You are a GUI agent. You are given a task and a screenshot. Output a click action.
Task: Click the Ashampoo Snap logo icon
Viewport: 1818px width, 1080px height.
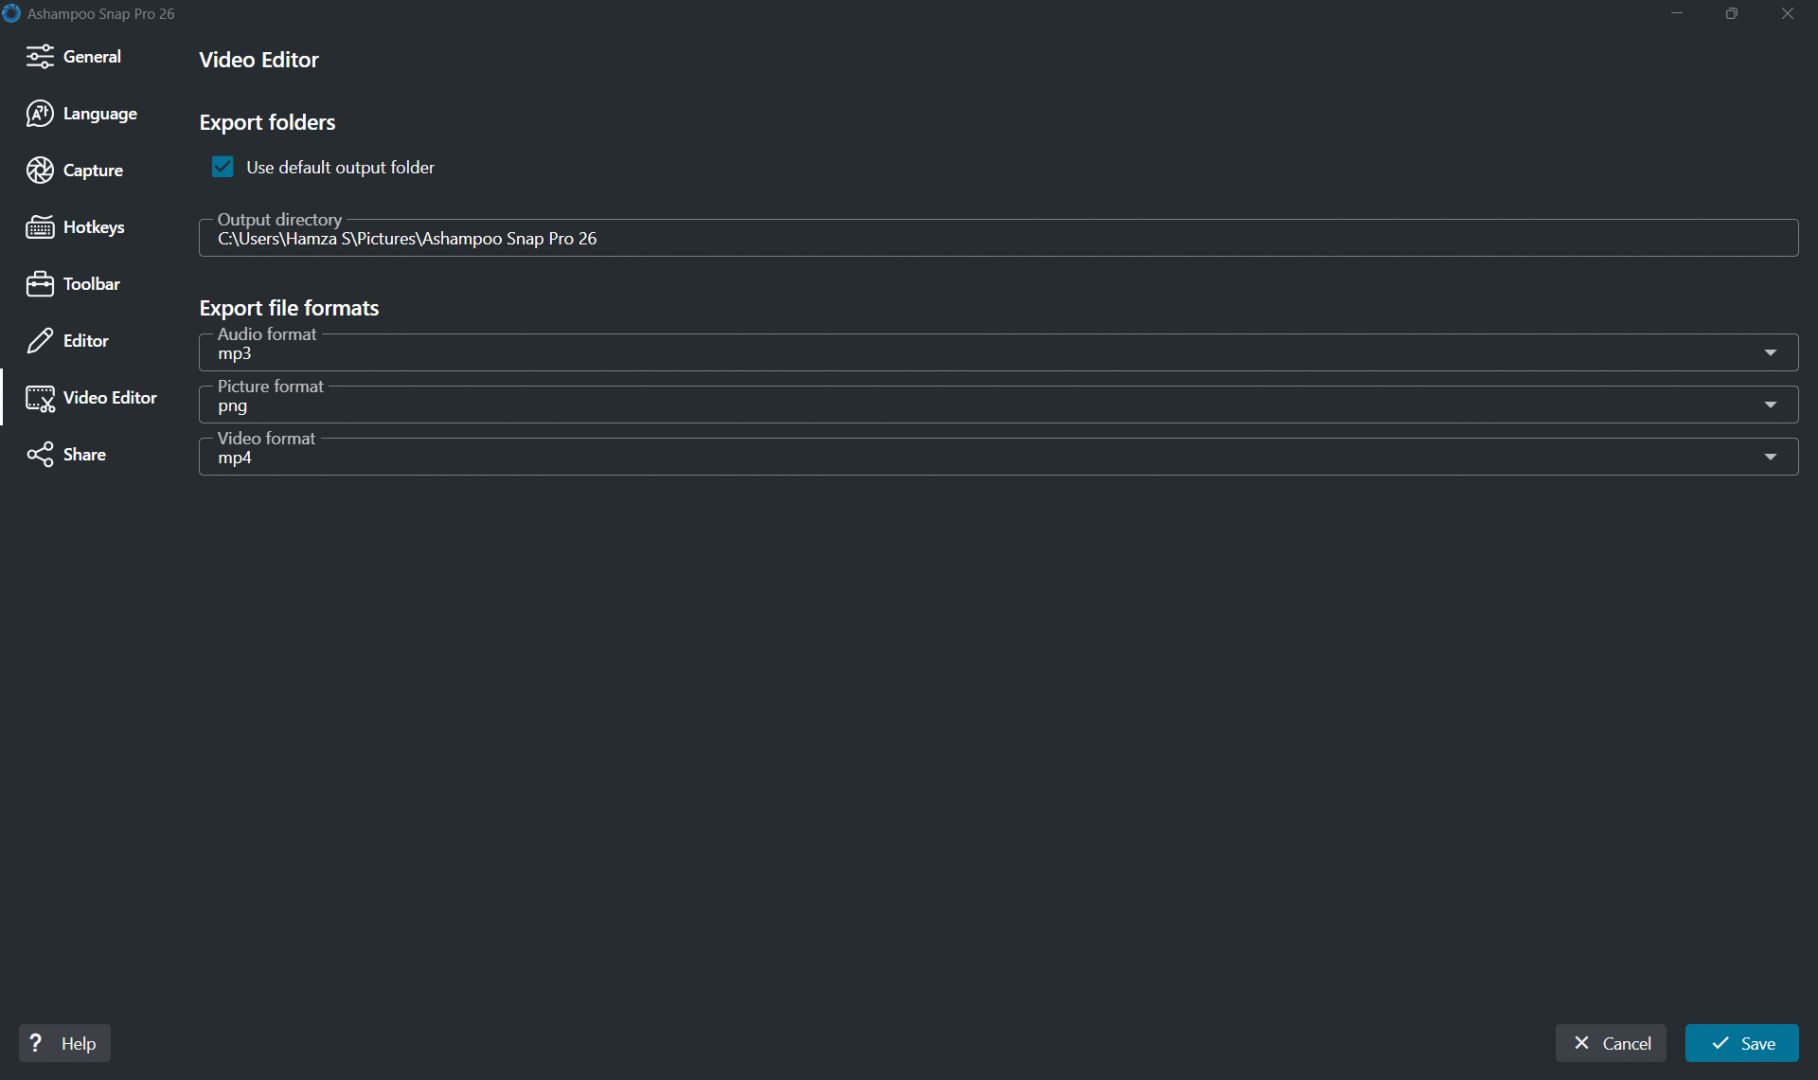tap(11, 14)
